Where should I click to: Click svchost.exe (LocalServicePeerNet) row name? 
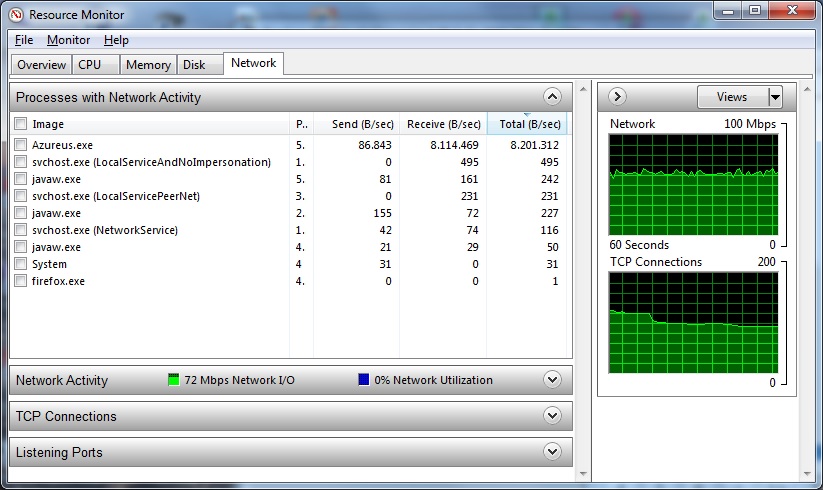(116, 196)
